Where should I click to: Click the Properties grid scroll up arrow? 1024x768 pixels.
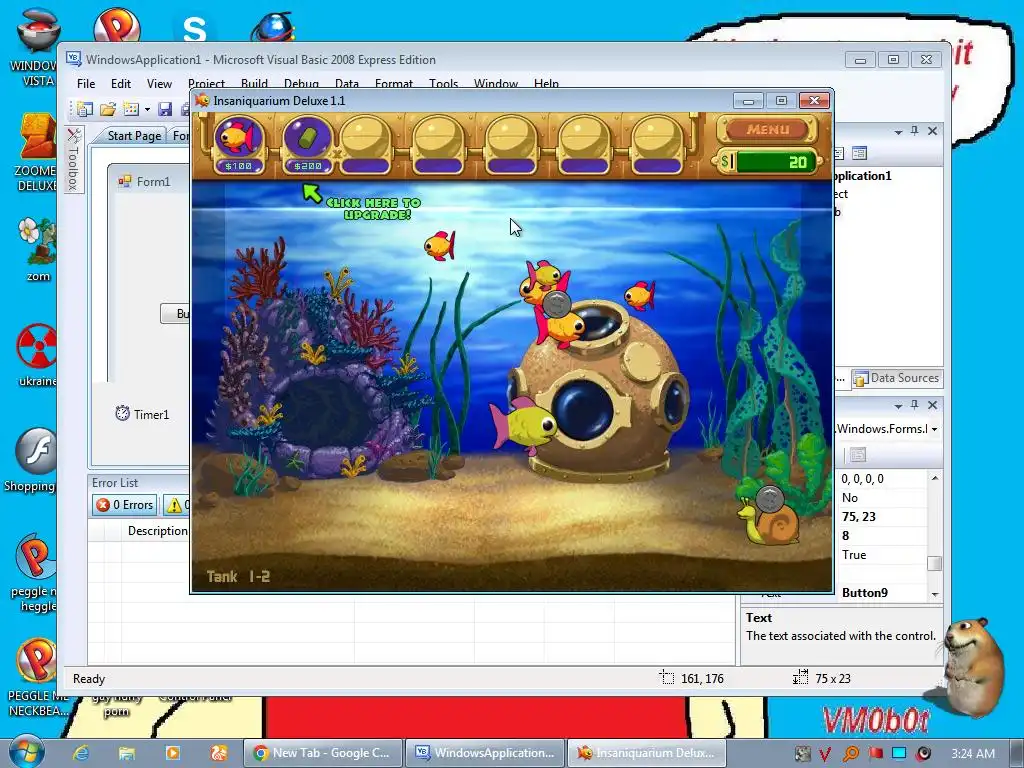click(935, 478)
